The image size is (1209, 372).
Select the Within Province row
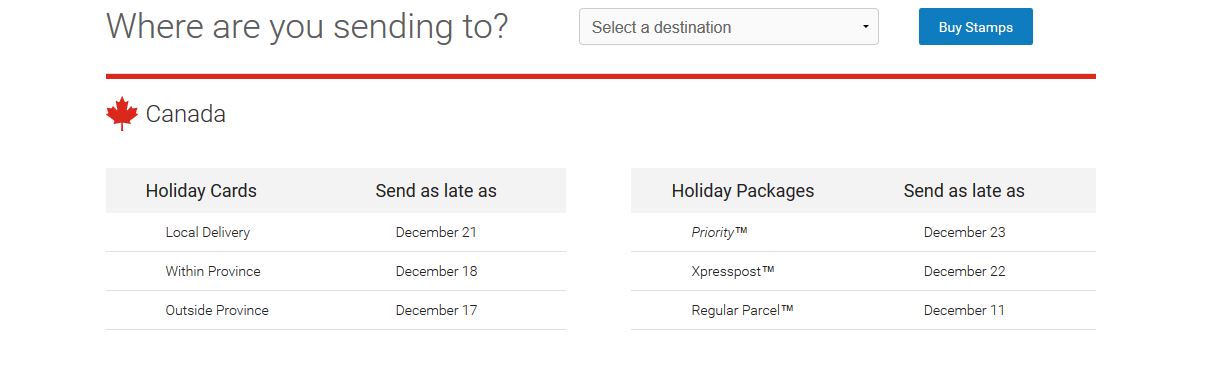tap(336, 271)
